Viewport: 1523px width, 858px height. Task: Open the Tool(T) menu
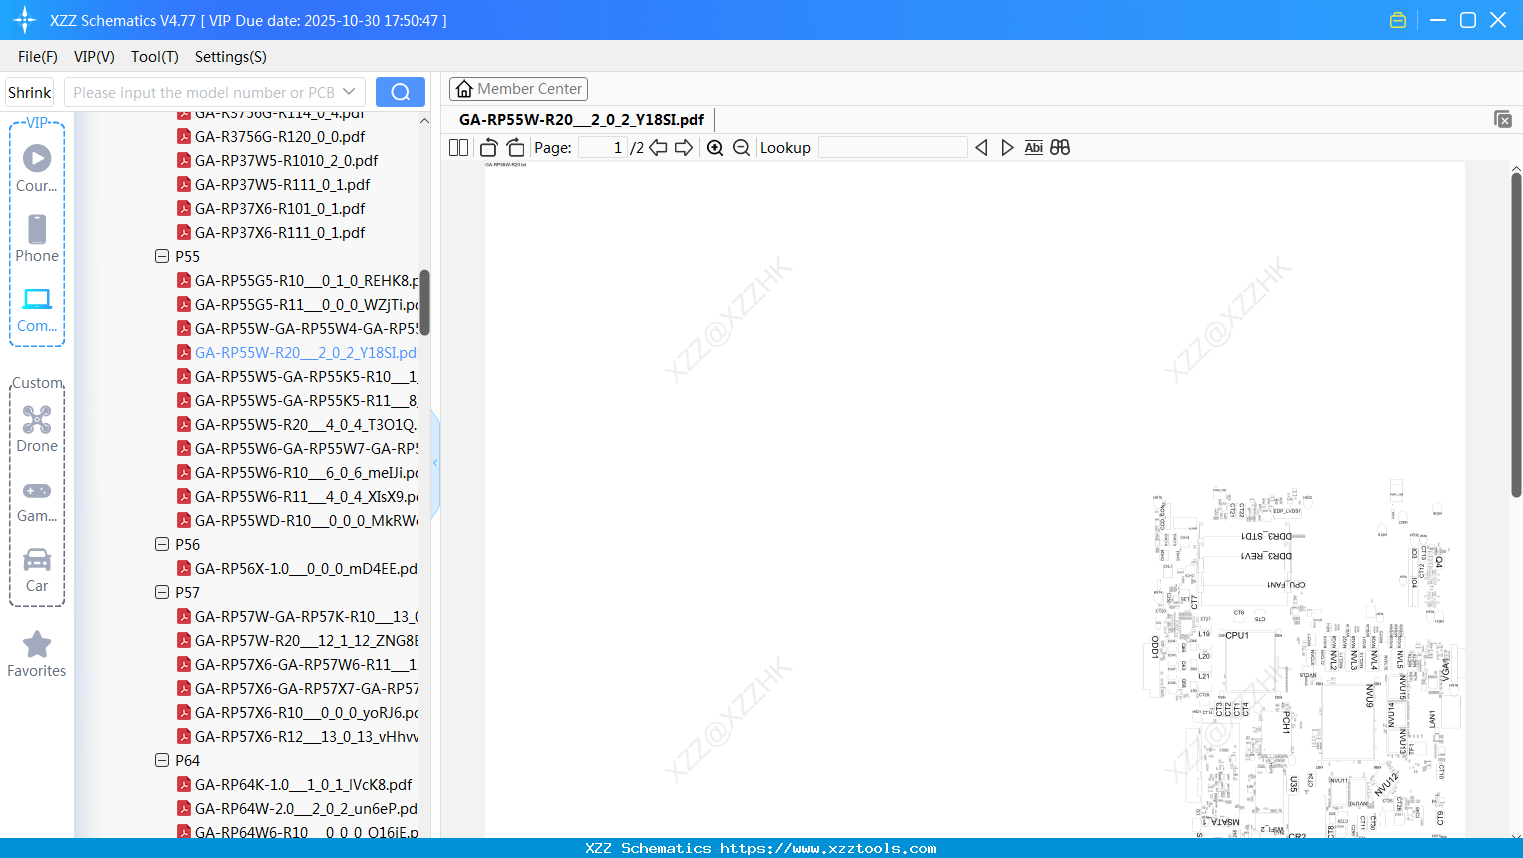click(155, 57)
